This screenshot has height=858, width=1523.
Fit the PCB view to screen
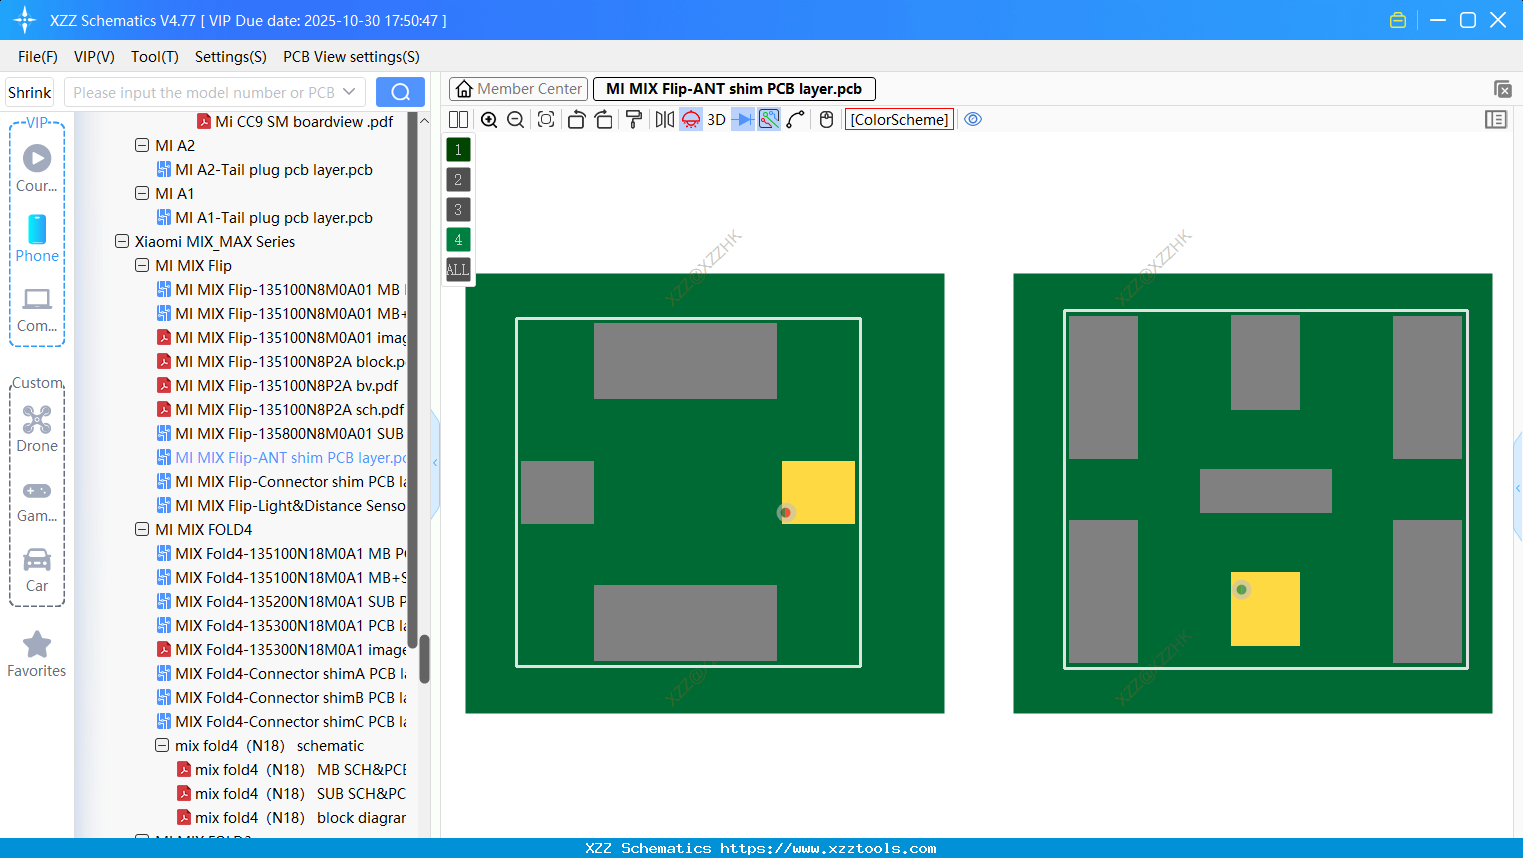point(546,120)
